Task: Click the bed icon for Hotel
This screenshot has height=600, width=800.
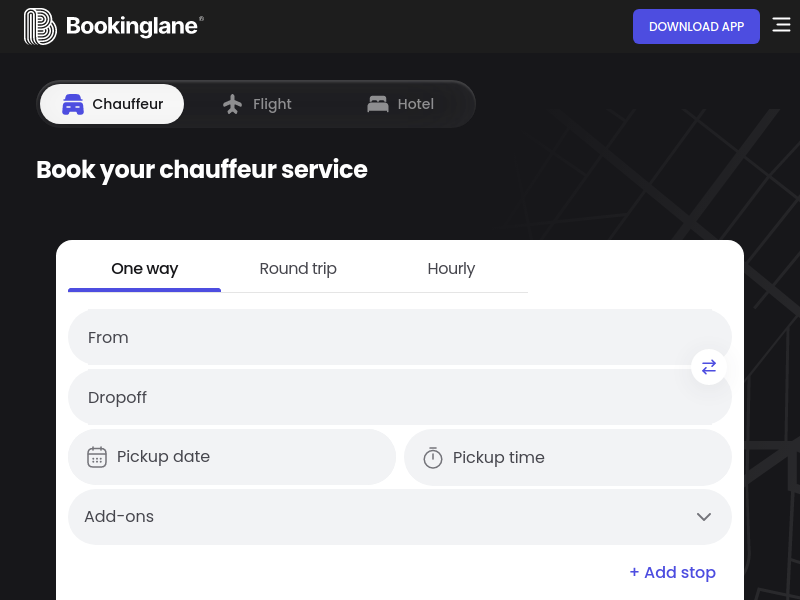Action: (378, 104)
